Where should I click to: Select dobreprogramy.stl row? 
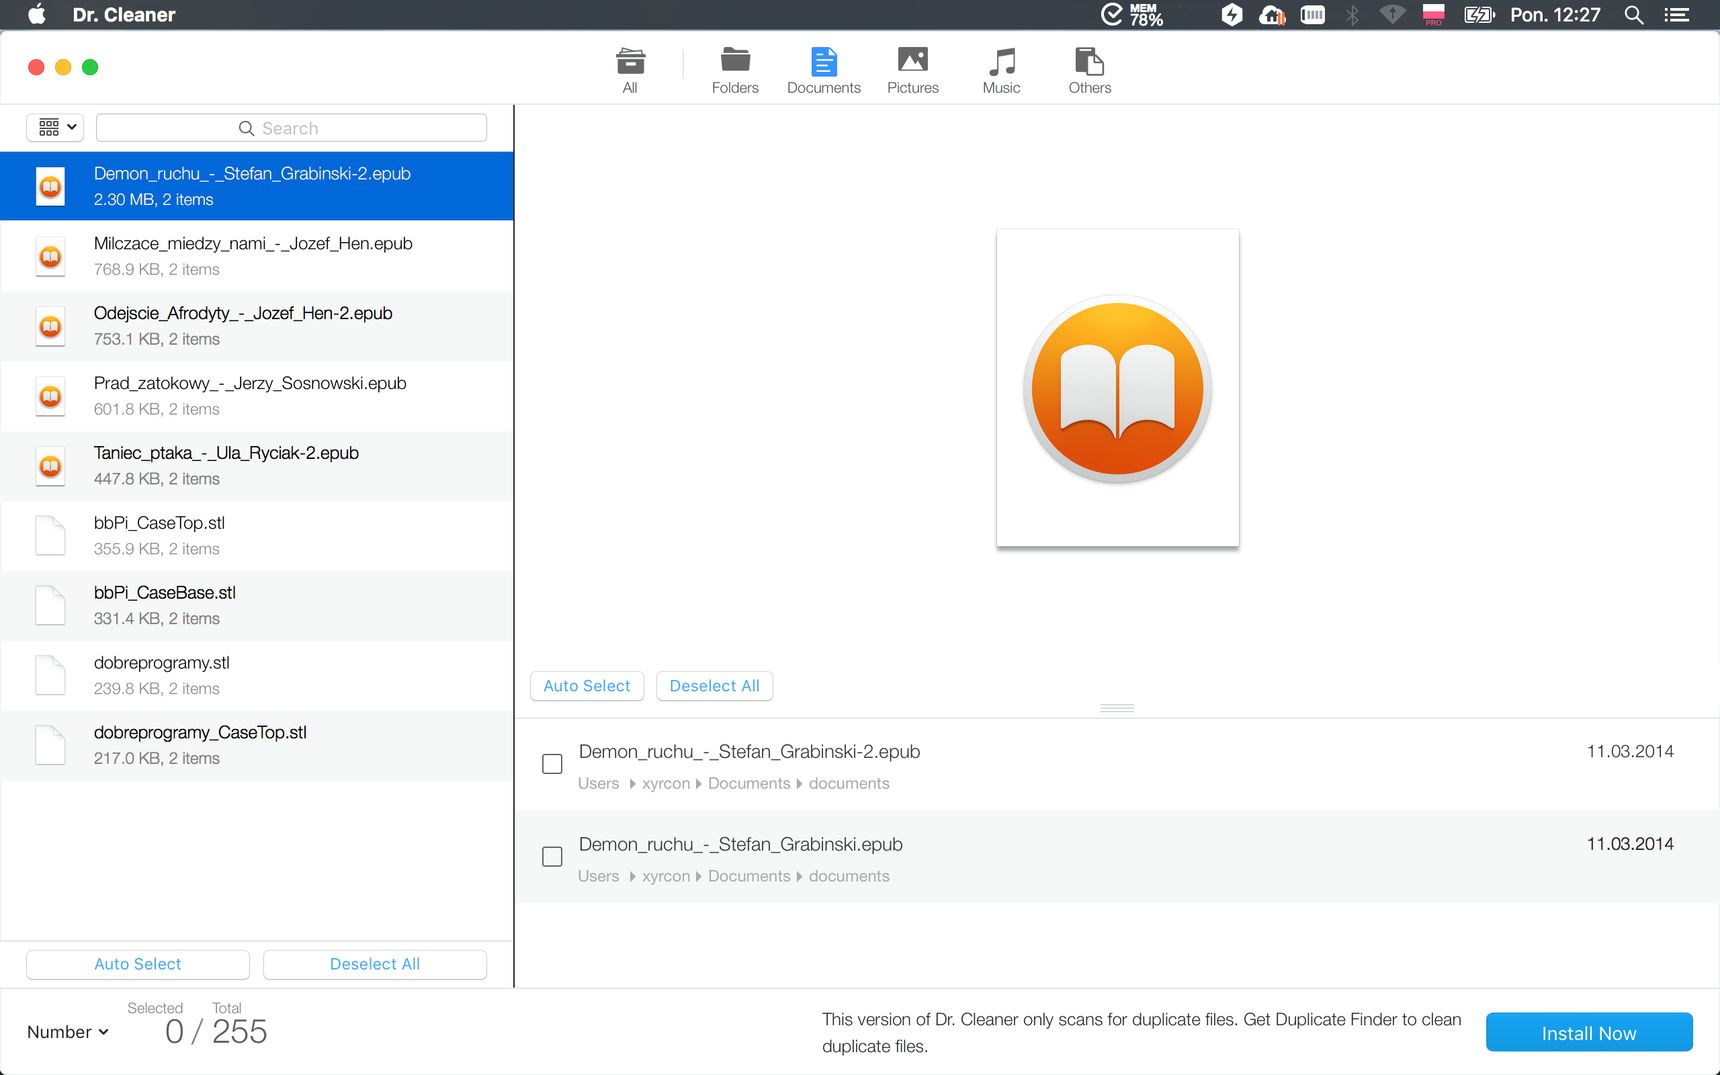tap(257, 676)
